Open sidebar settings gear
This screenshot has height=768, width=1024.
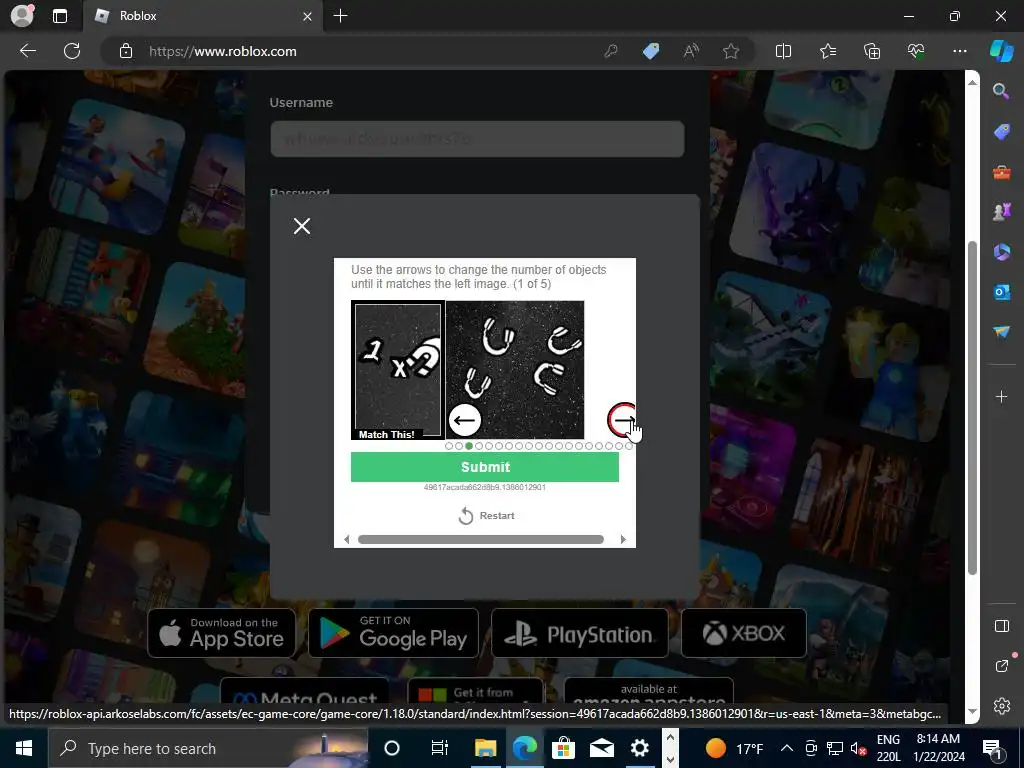pos(1001,706)
